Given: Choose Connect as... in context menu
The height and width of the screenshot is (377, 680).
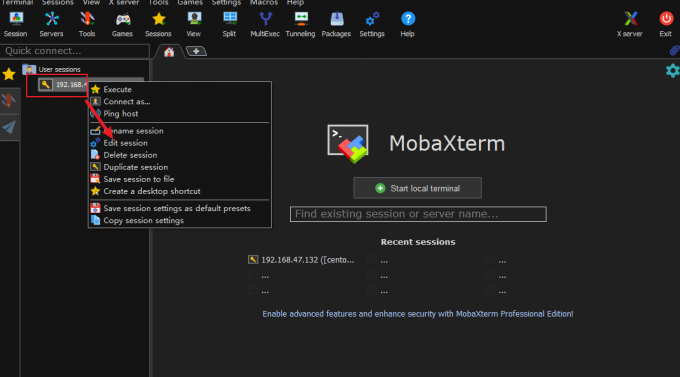Looking at the screenshot, I should click(x=180, y=102).
